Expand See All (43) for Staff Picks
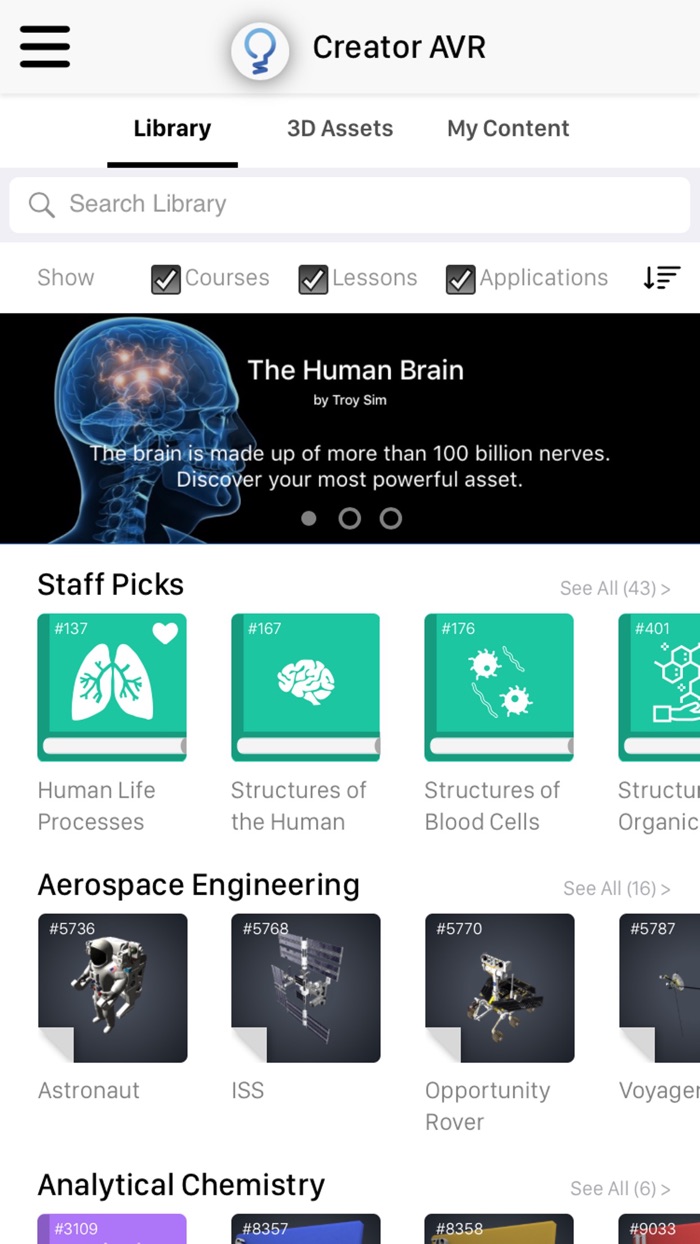 (x=615, y=588)
